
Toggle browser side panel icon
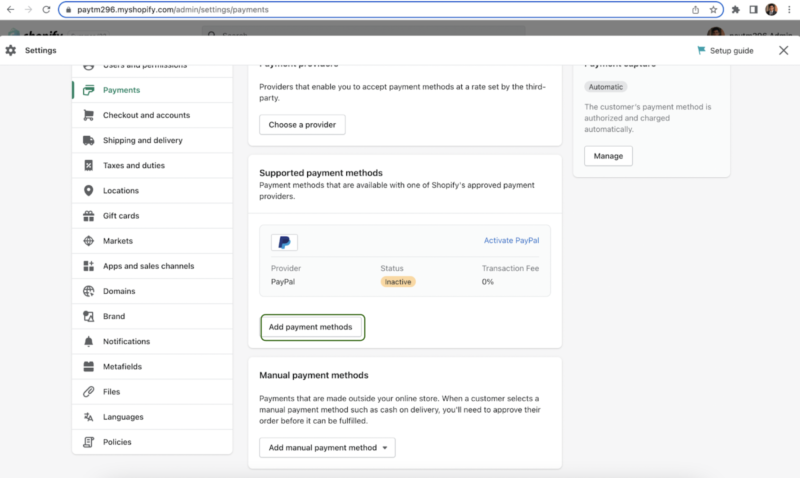pos(753,10)
